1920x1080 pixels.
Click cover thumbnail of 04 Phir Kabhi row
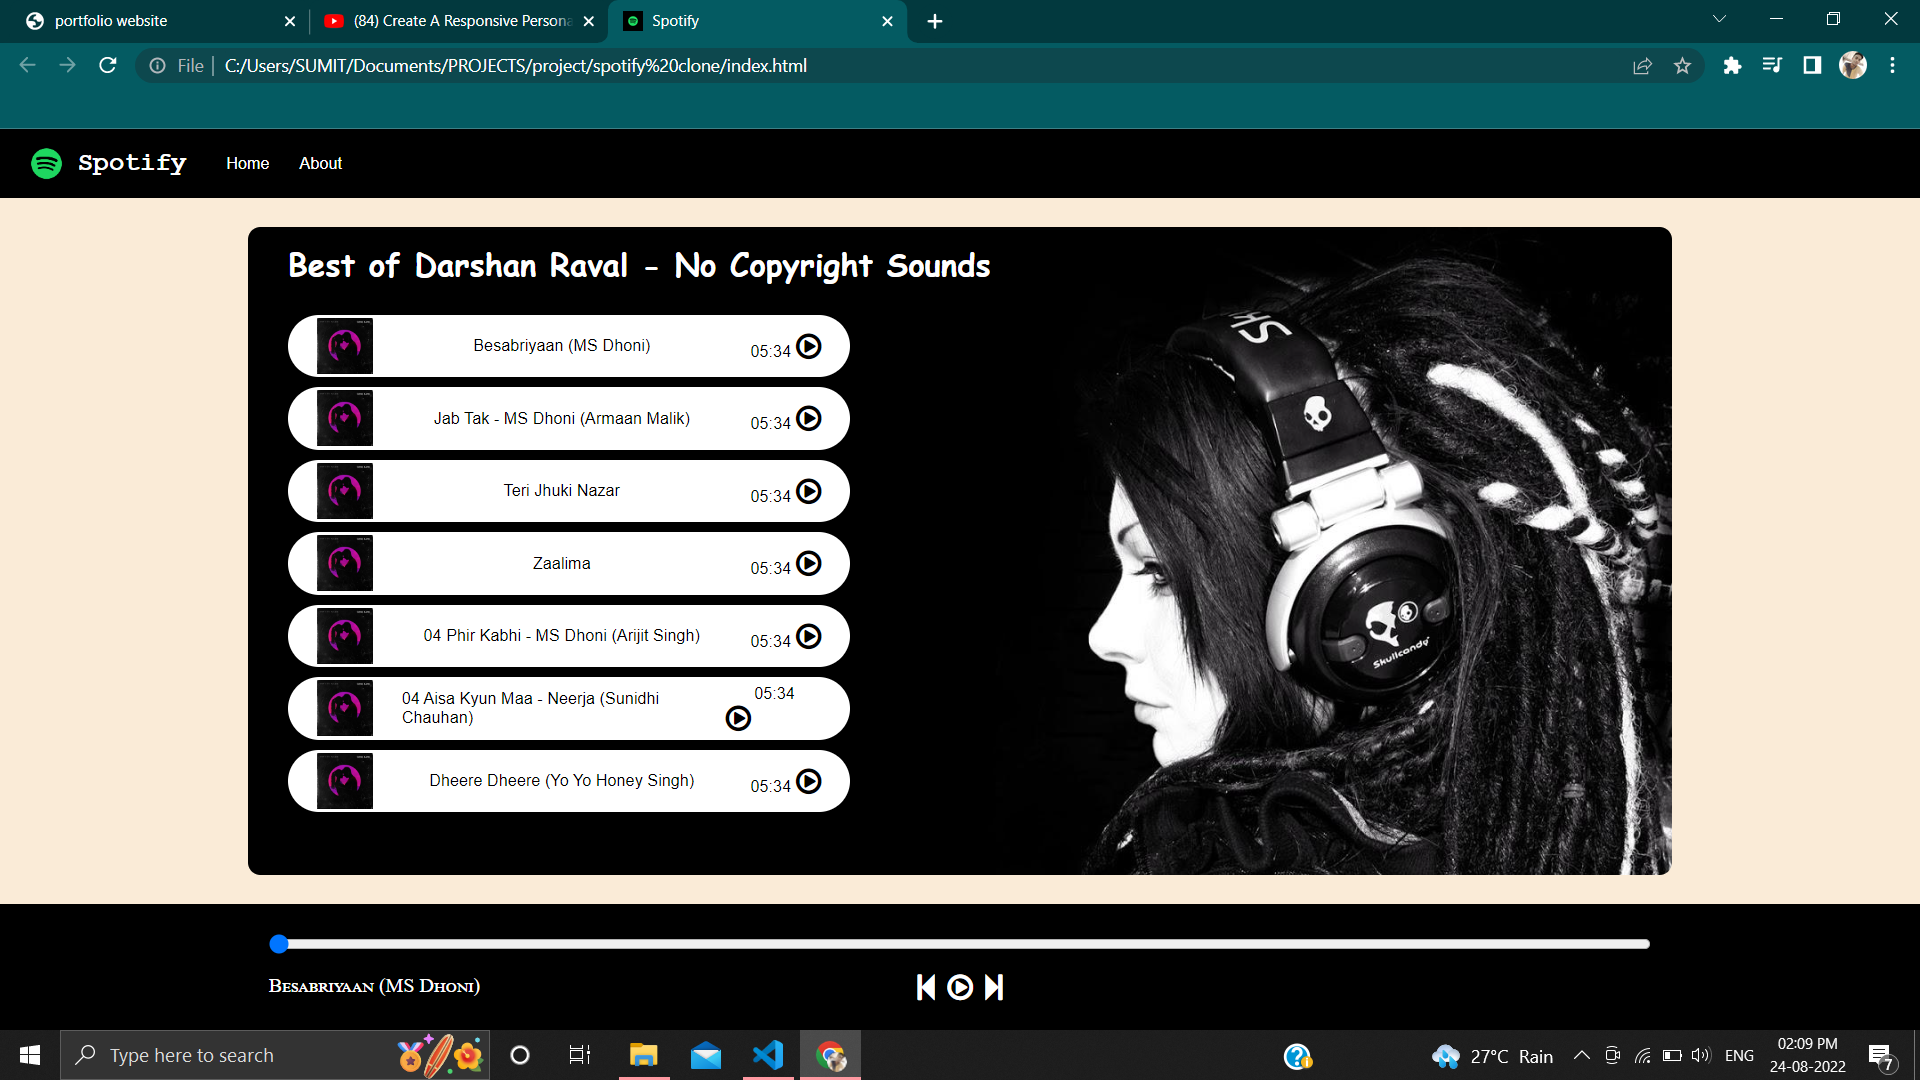click(345, 636)
